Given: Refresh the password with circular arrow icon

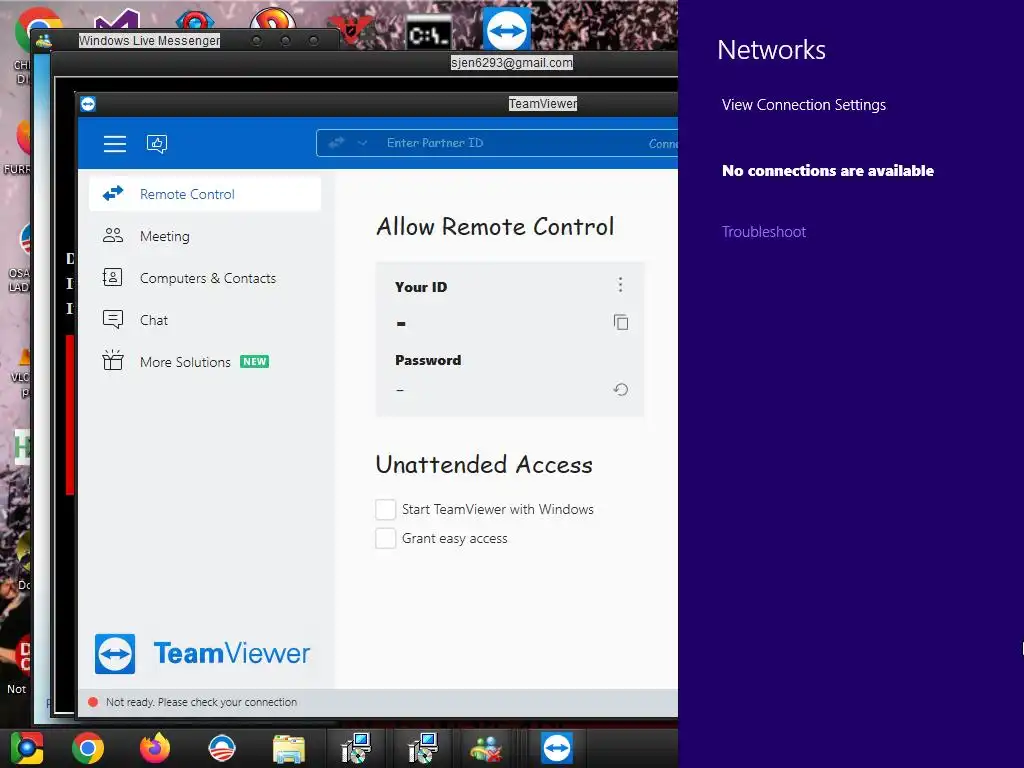Looking at the screenshot, I should coord(621,390).
